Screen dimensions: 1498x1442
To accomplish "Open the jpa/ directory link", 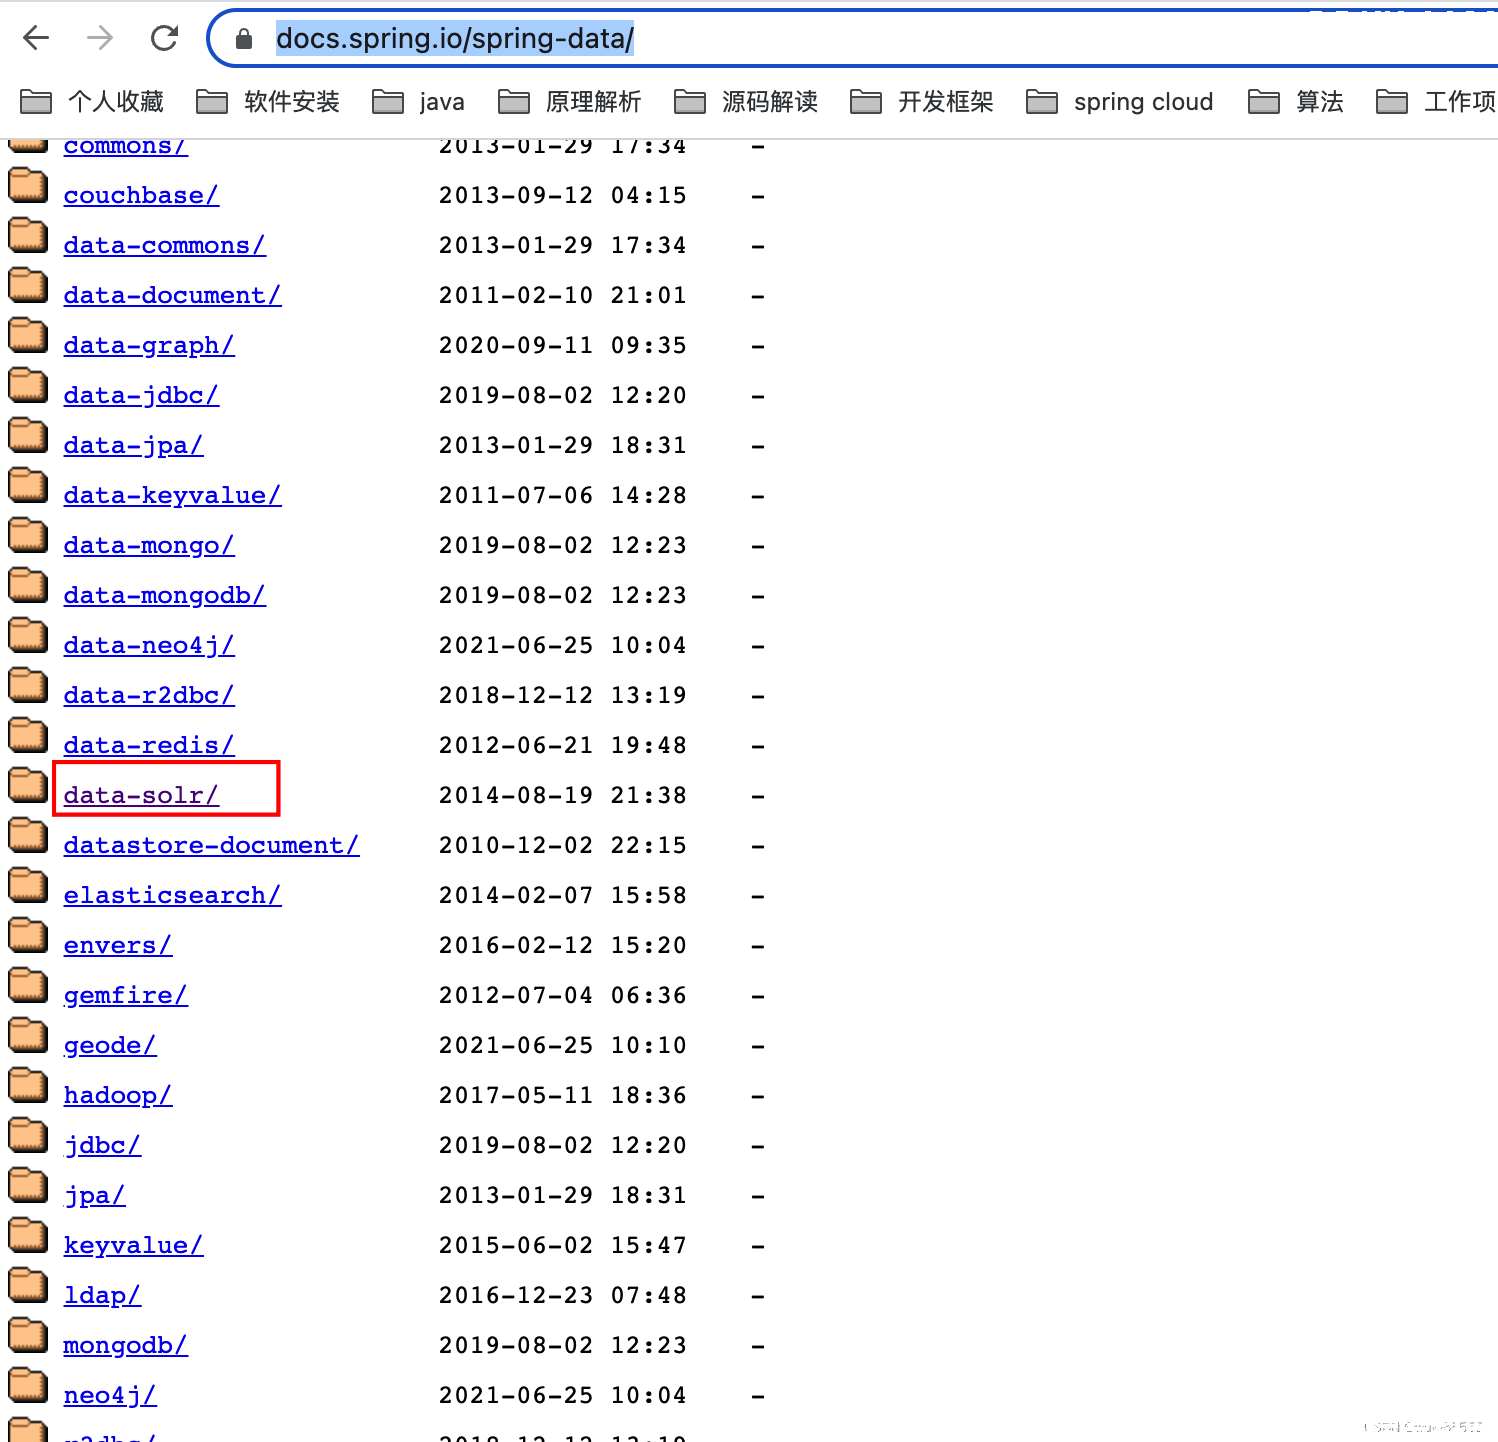I will 95,1195.
